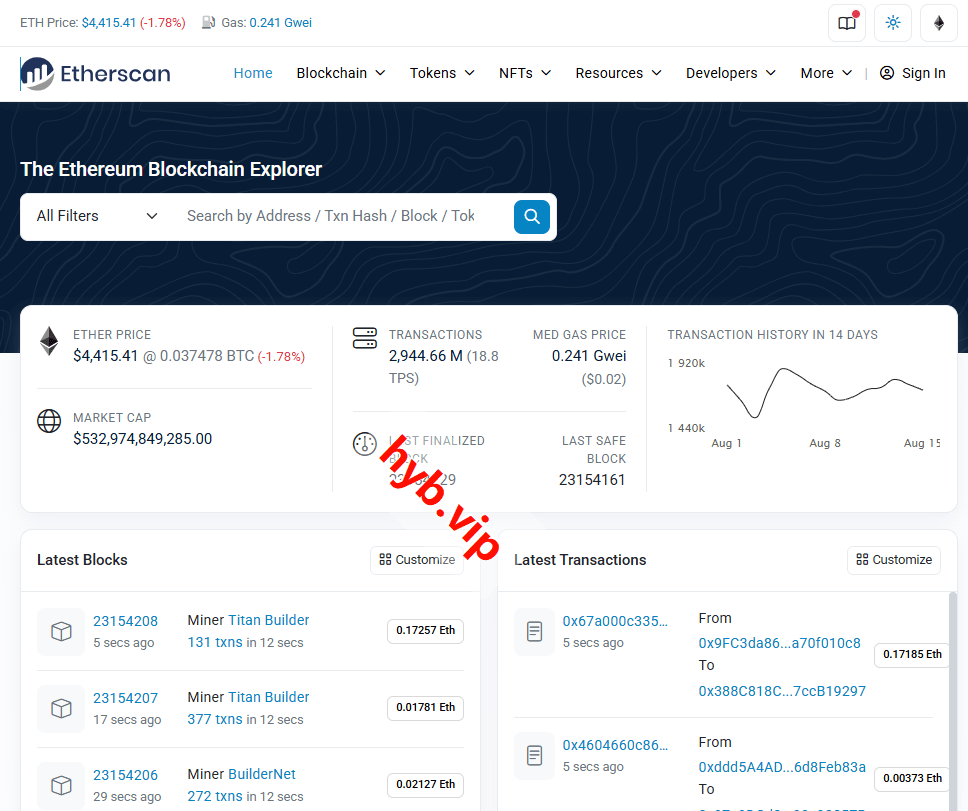This screenshot has width=968, height=811.
Task: Click Customize on Latest Blocks panel
Action: coord(416,560)
